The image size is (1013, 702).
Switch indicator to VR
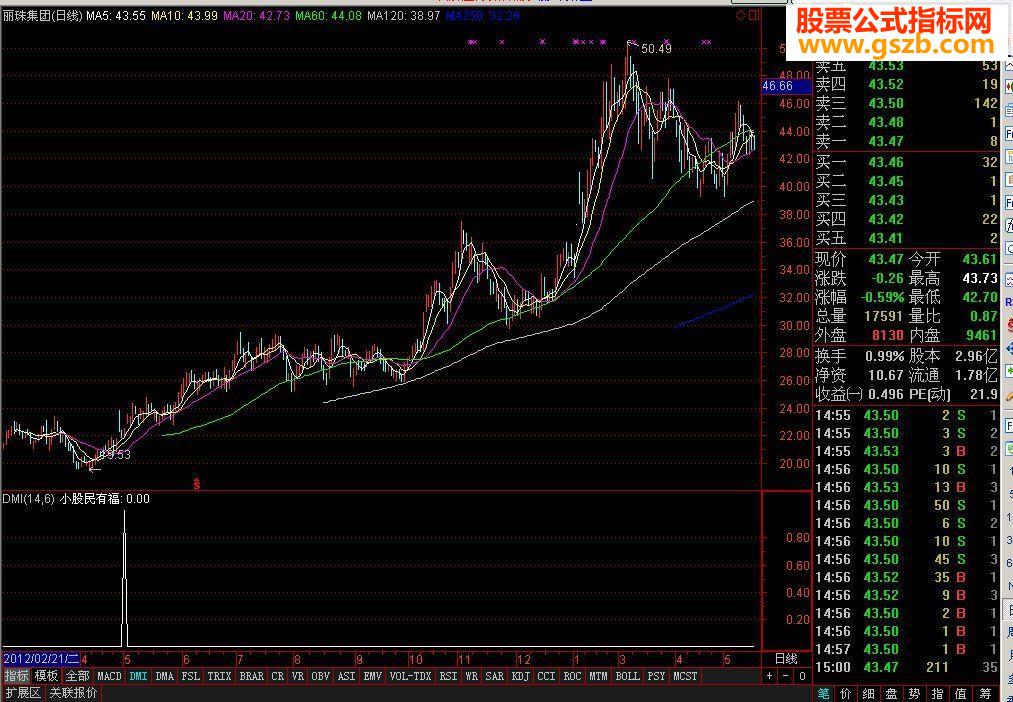point(298,676)
